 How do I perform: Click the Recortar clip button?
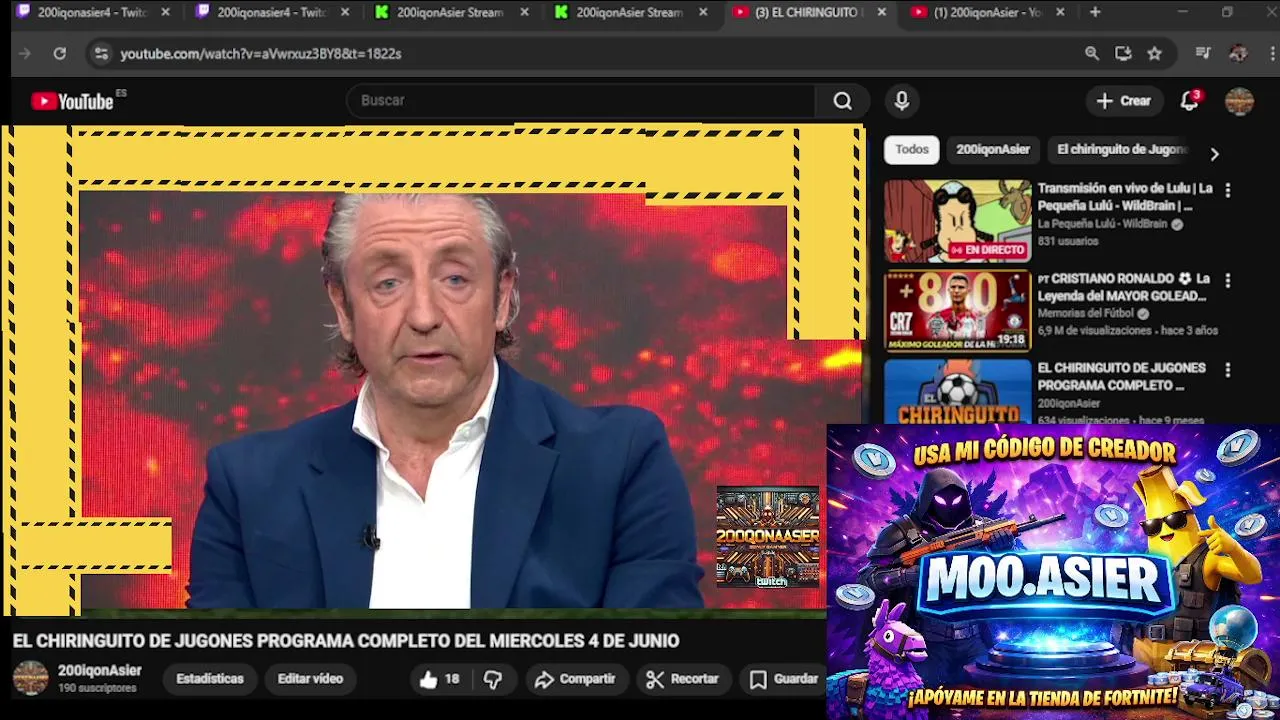tap(682, 679)
